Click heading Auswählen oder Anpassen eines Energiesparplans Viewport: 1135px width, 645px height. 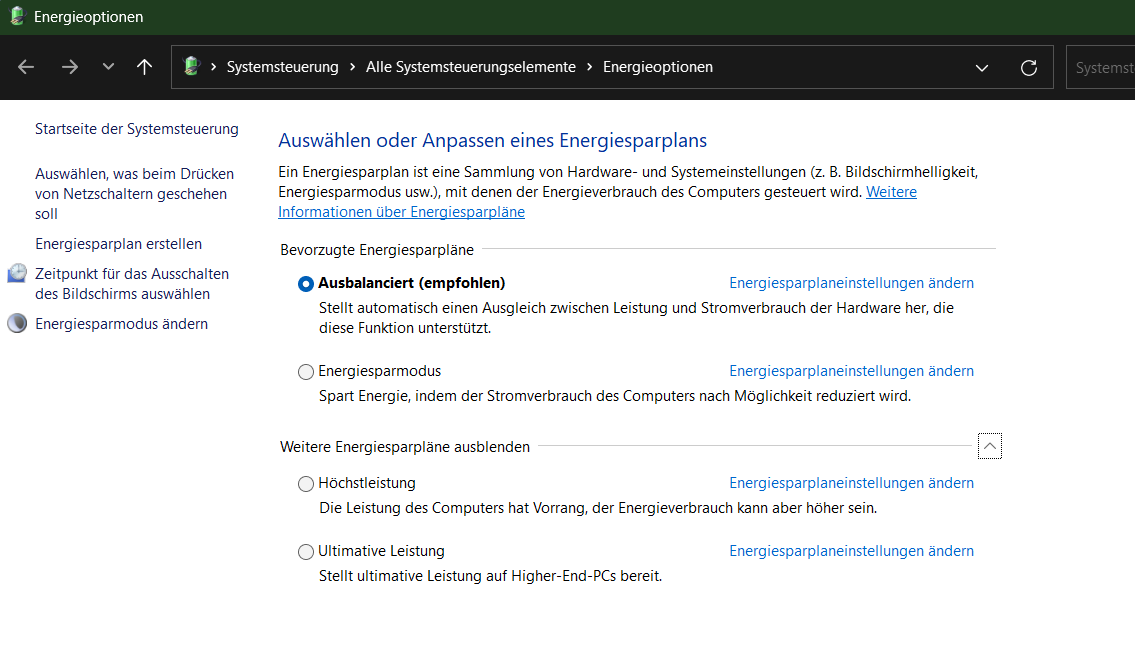click(492, 140)
